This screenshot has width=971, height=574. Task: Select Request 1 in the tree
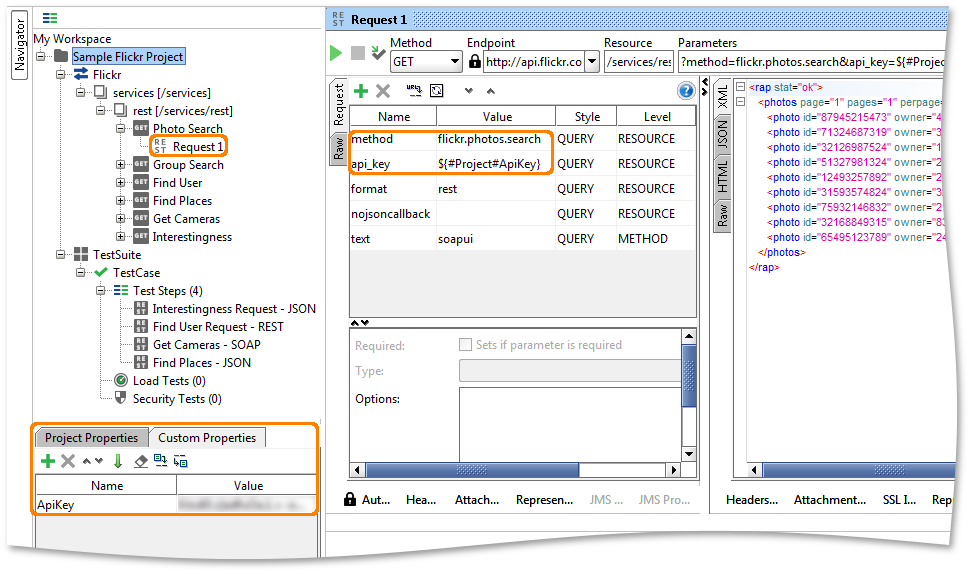(x=198, y=147)
